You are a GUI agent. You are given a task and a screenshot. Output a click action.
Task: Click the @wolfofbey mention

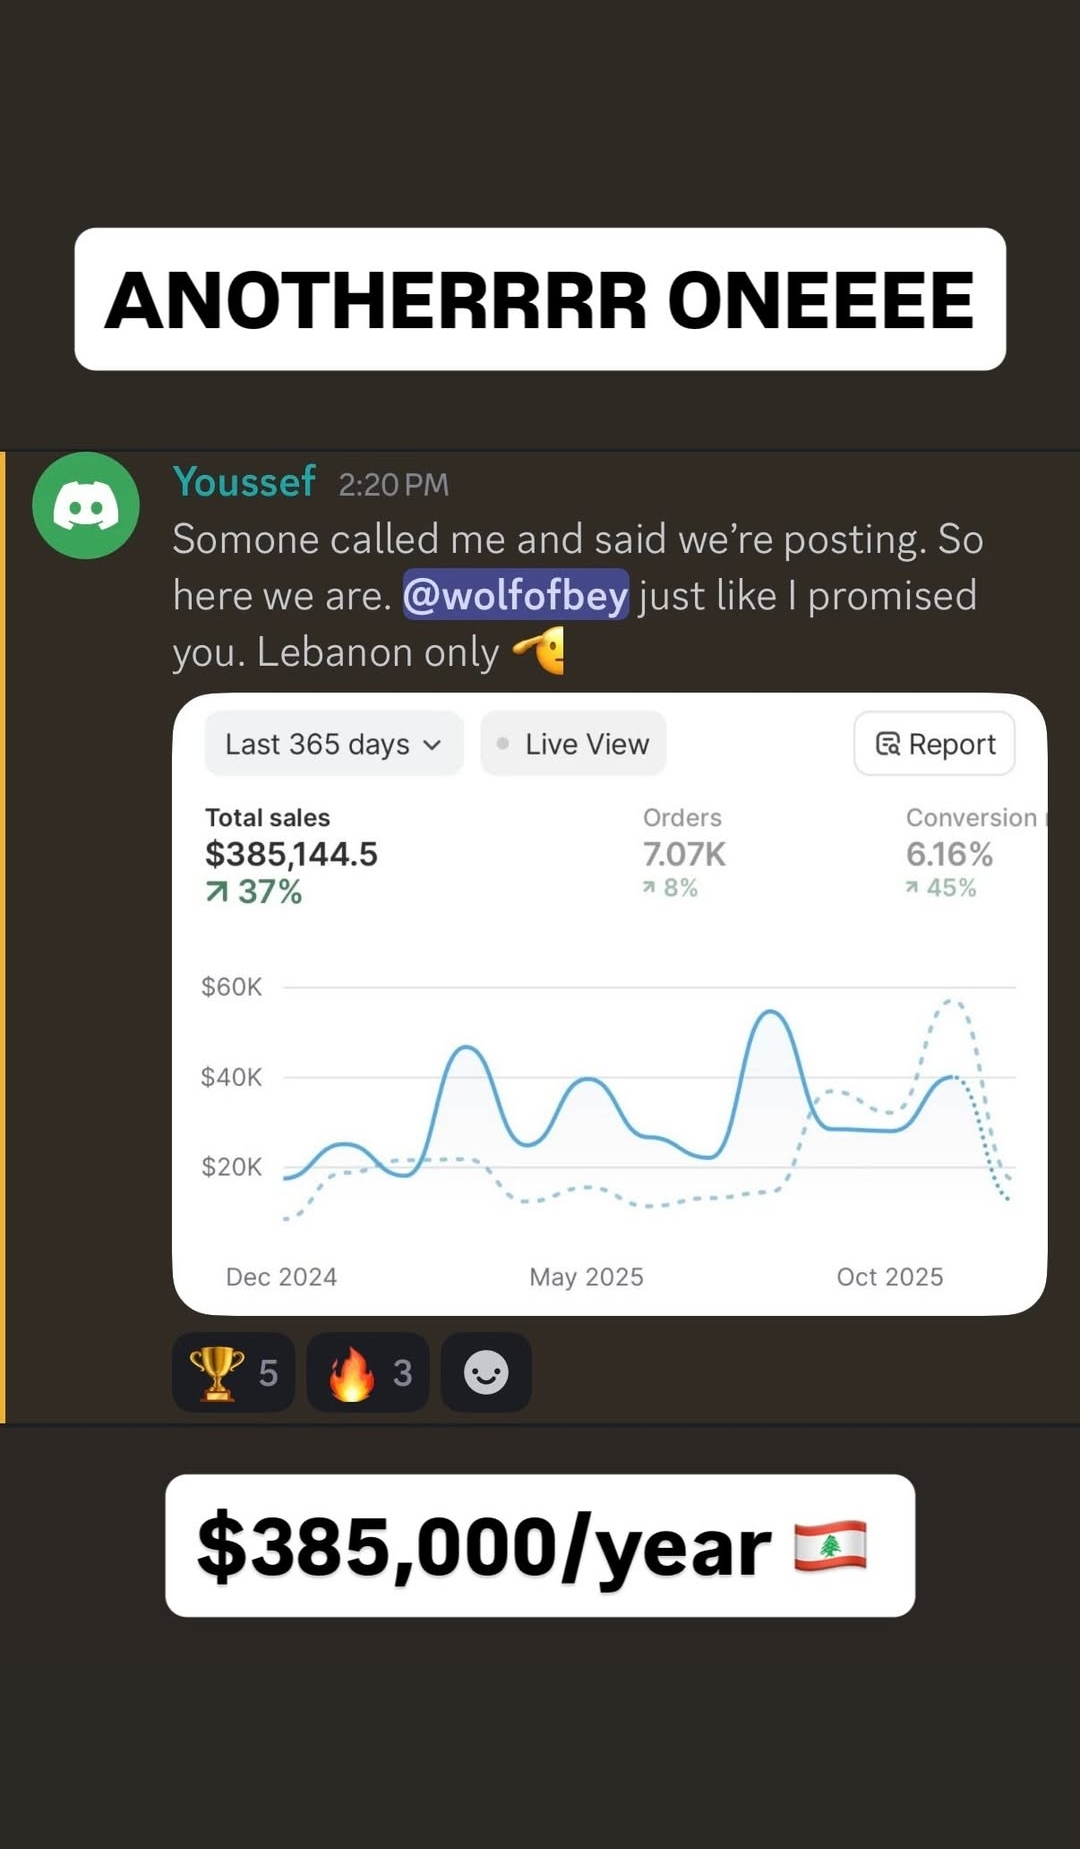tap(515, 595)
